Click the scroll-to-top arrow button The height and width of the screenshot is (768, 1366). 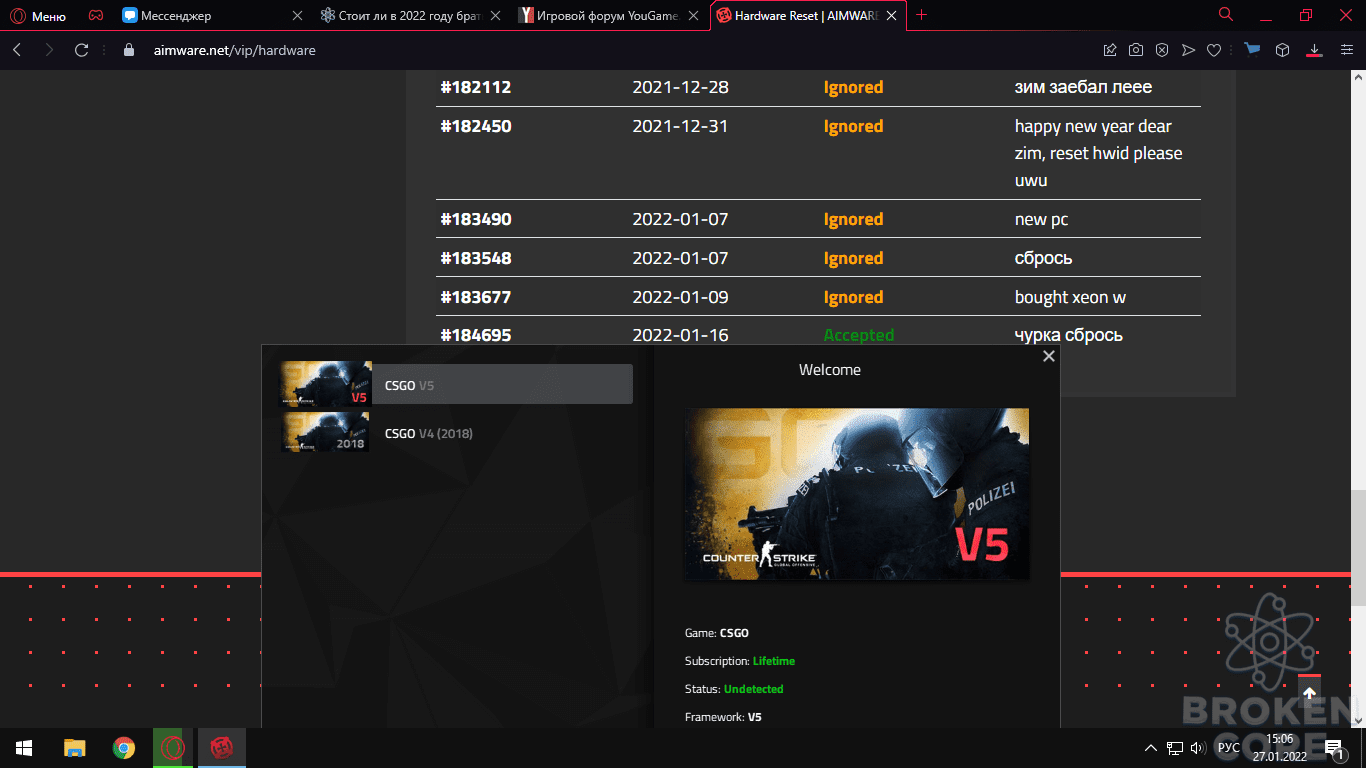(1309, 693)
